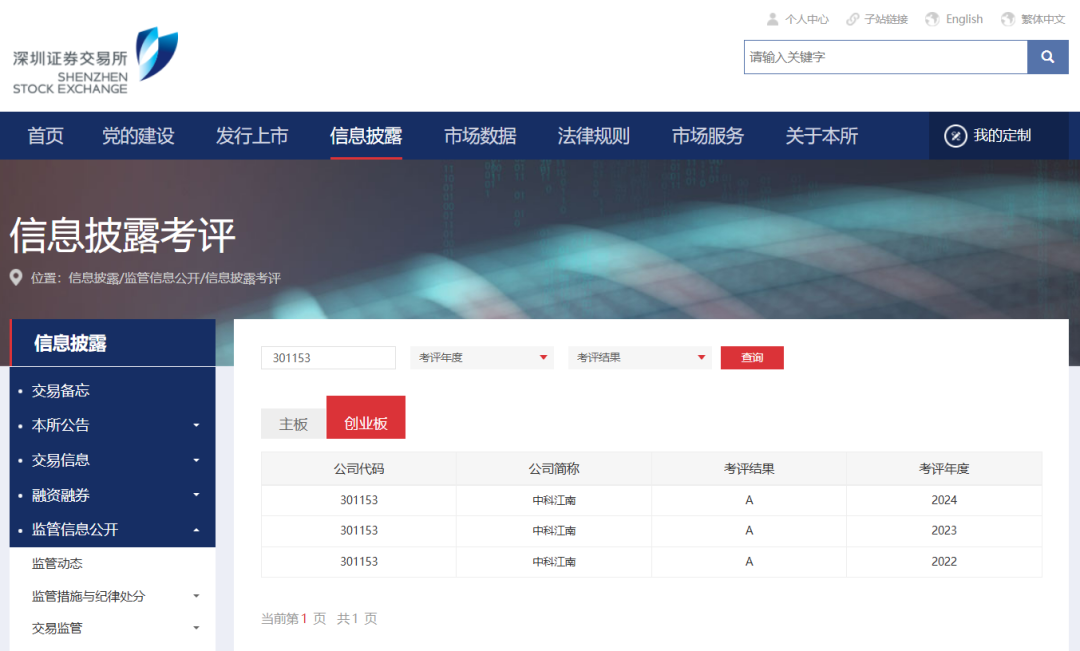Open 关于本所 navigation item
Viewport: 1080px width, 651px height.
pyautogui.click(x=822, y=136)
